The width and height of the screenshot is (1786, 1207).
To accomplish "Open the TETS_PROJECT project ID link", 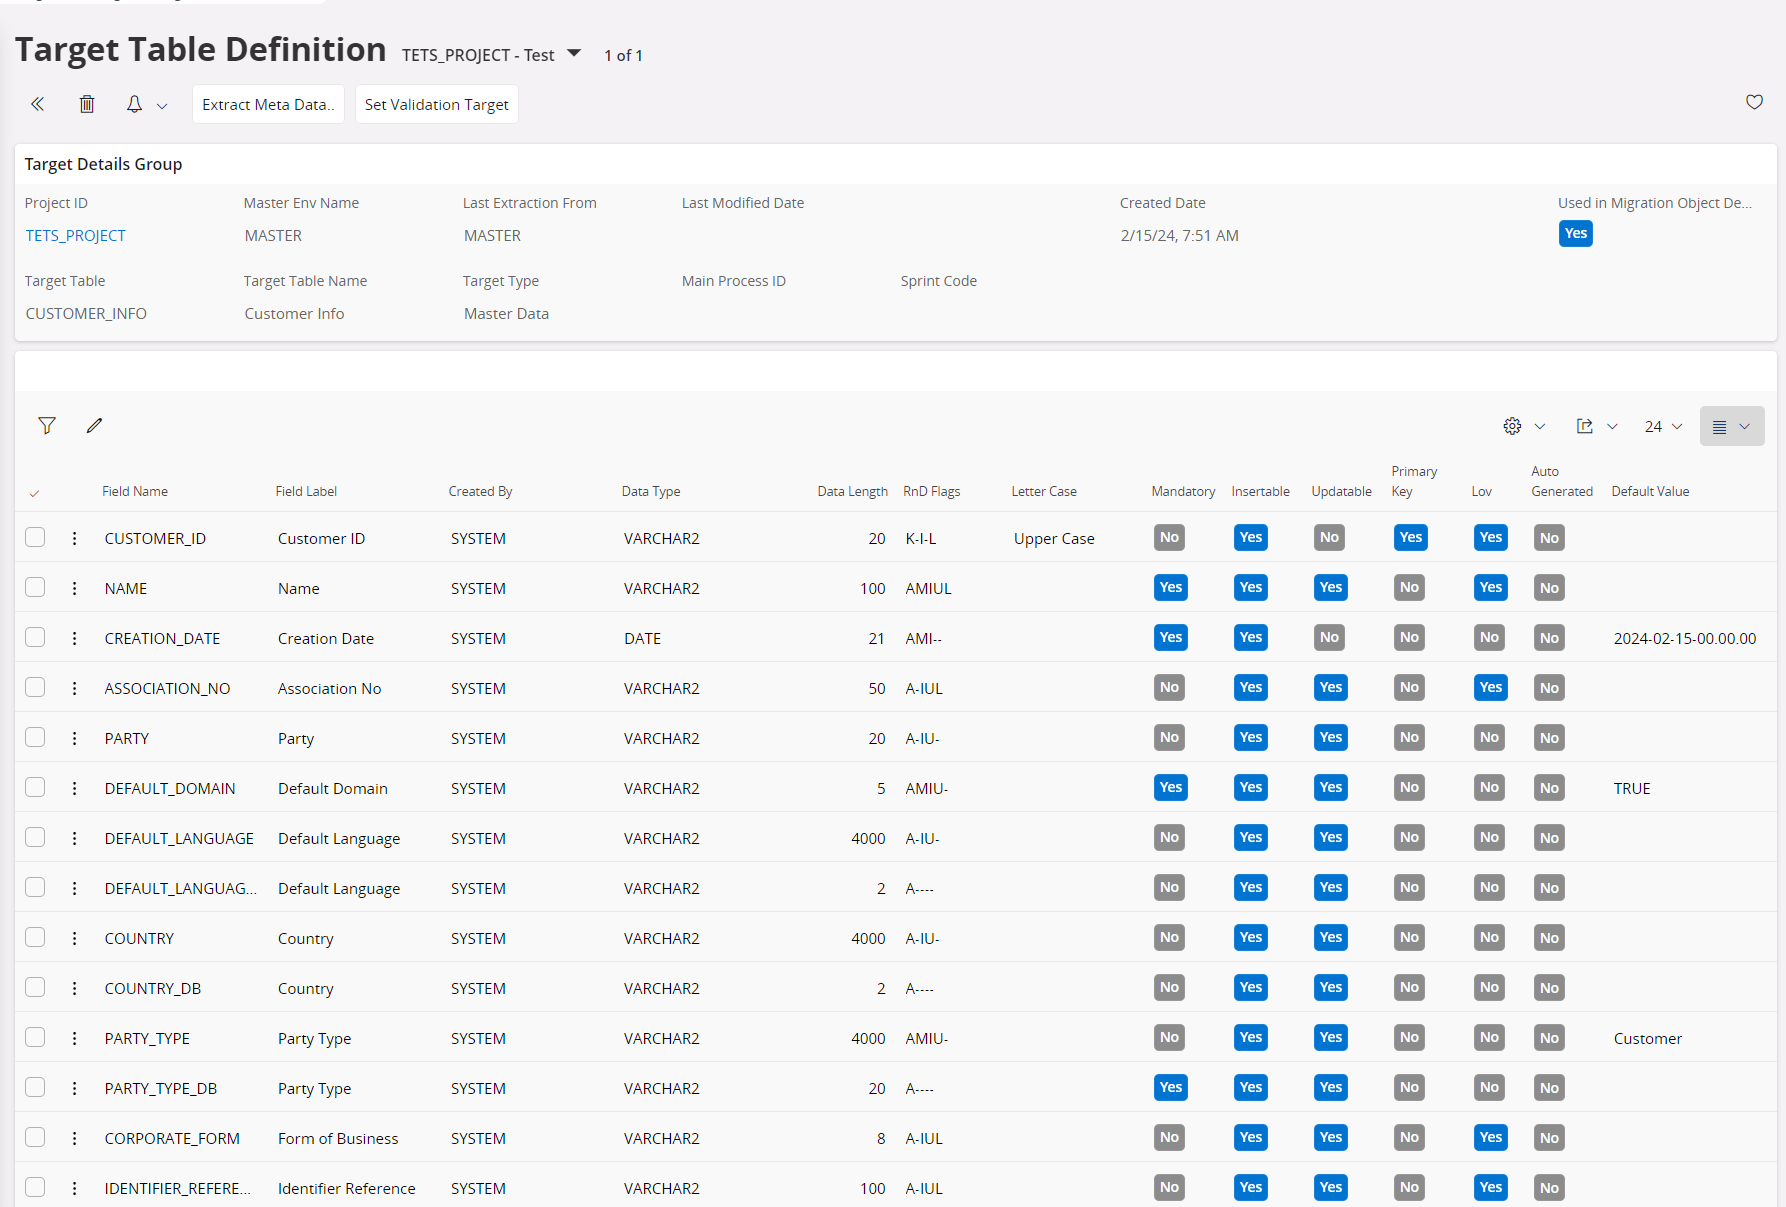I will [76, 236].
